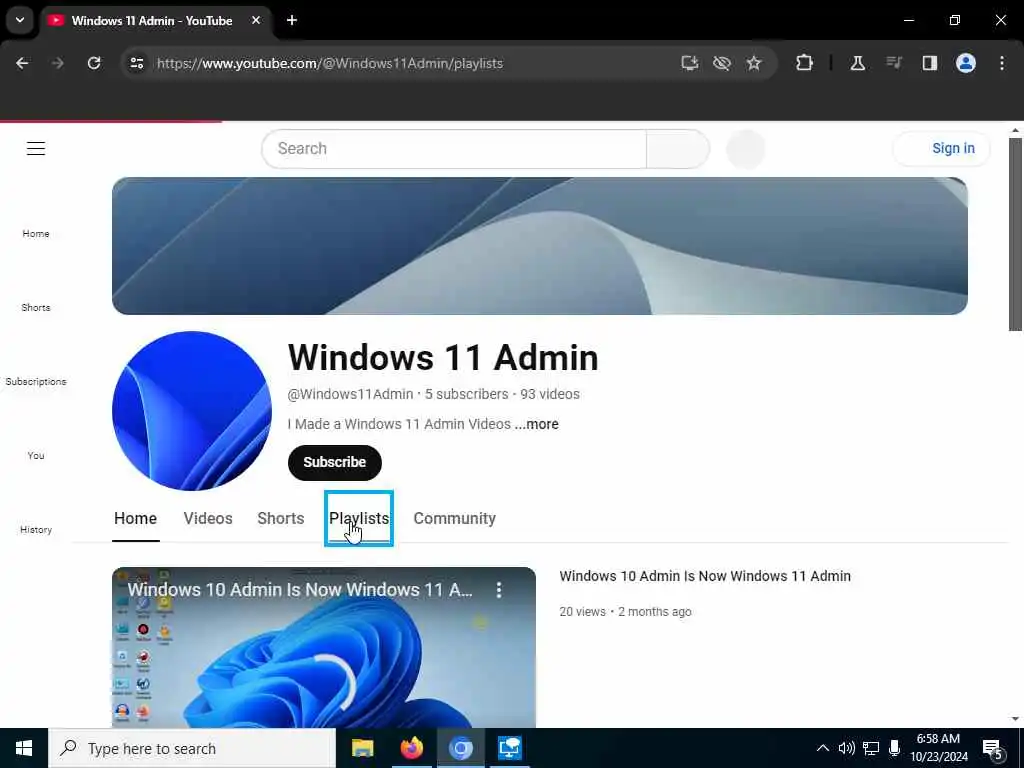This screenshot has height=768, width=1024.
Task: Toggle the browser side panel icon
Action: 929,63
